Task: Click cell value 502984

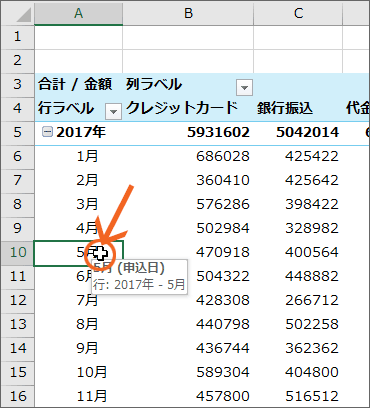Action: (x=223, y=228)
